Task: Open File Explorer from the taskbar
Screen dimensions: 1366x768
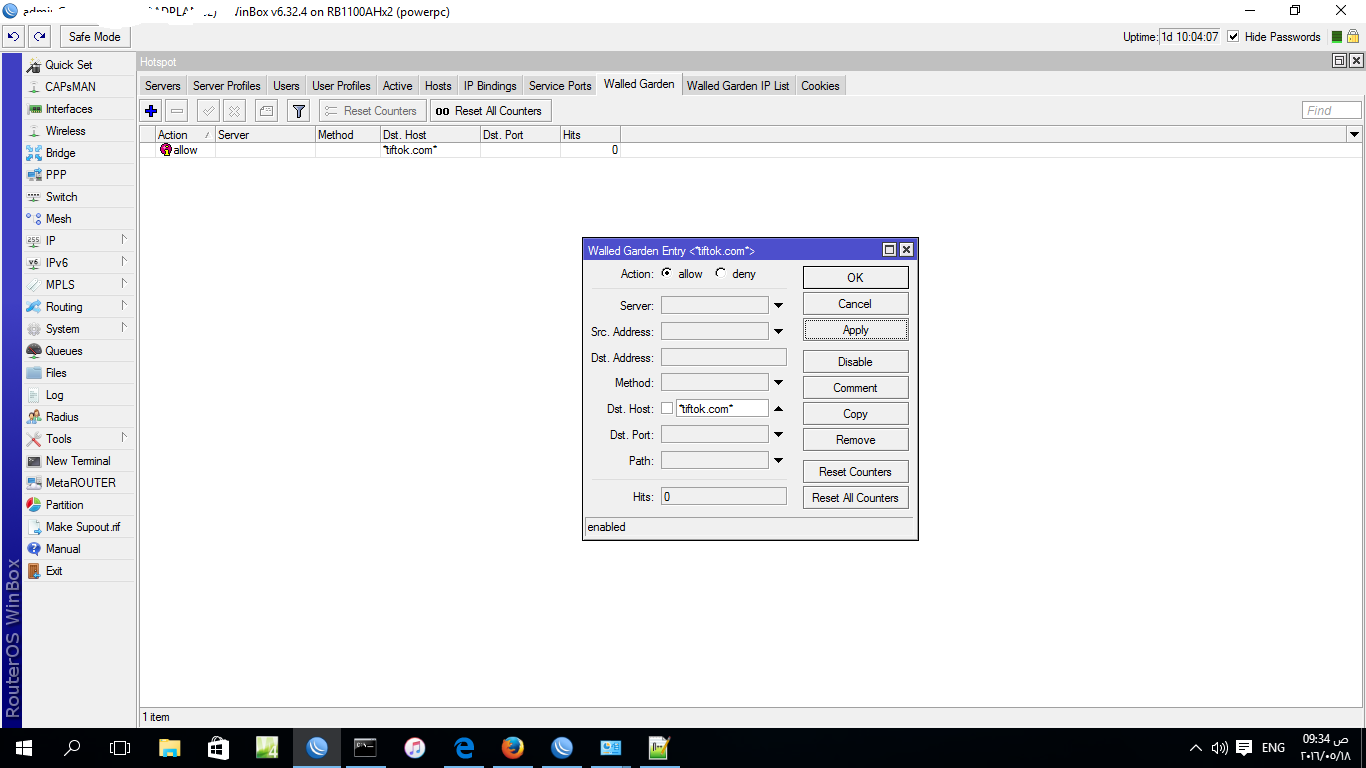Action: coord(170,748)
